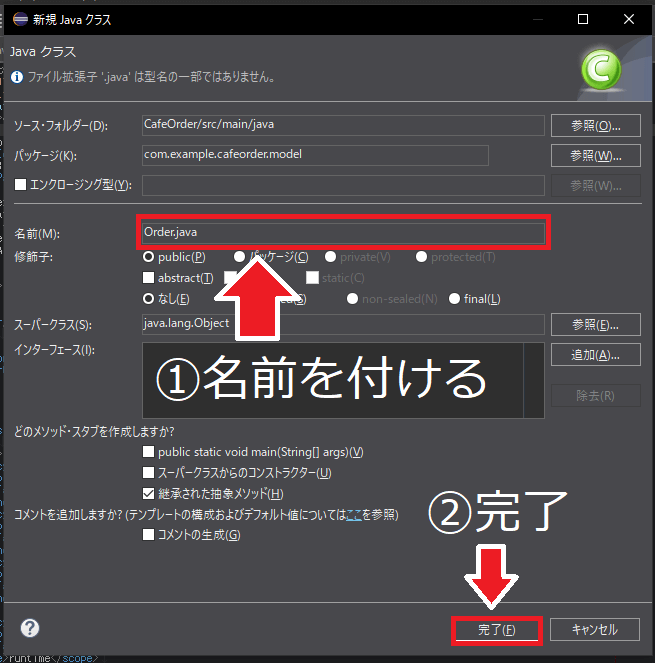This screenshot has width=655, height=663.
Task: Browse for package
Action: tap(595, 155)
